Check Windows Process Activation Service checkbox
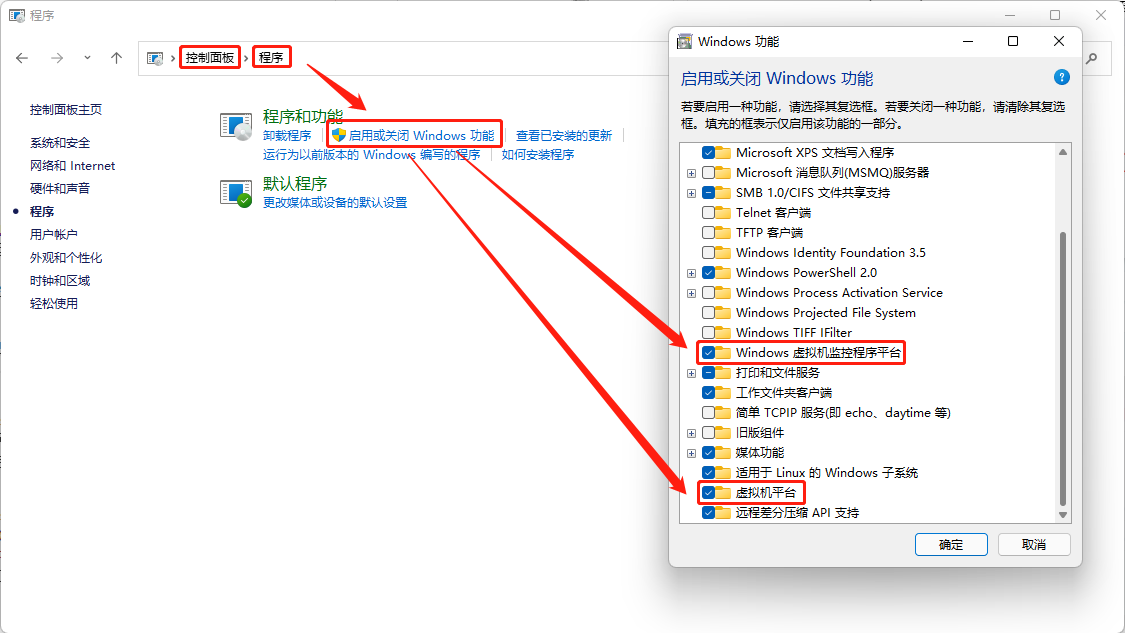The width and height of the screenshot is (1125, 633). point(708,294)
